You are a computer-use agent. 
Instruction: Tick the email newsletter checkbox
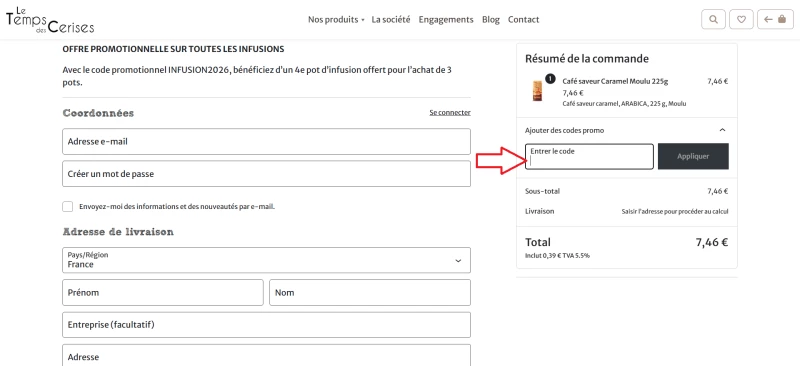pos(67,206)
